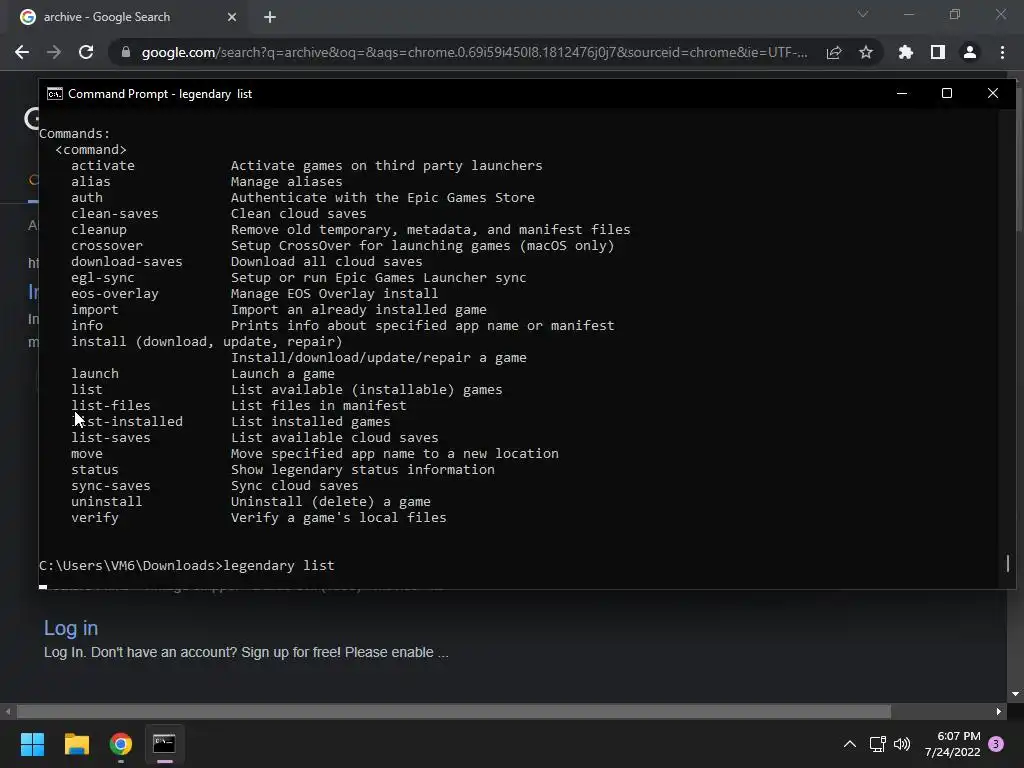Maximize the Command Prompt window
This screenshot has width=1024, height=768.
click(x=947, y=93)
